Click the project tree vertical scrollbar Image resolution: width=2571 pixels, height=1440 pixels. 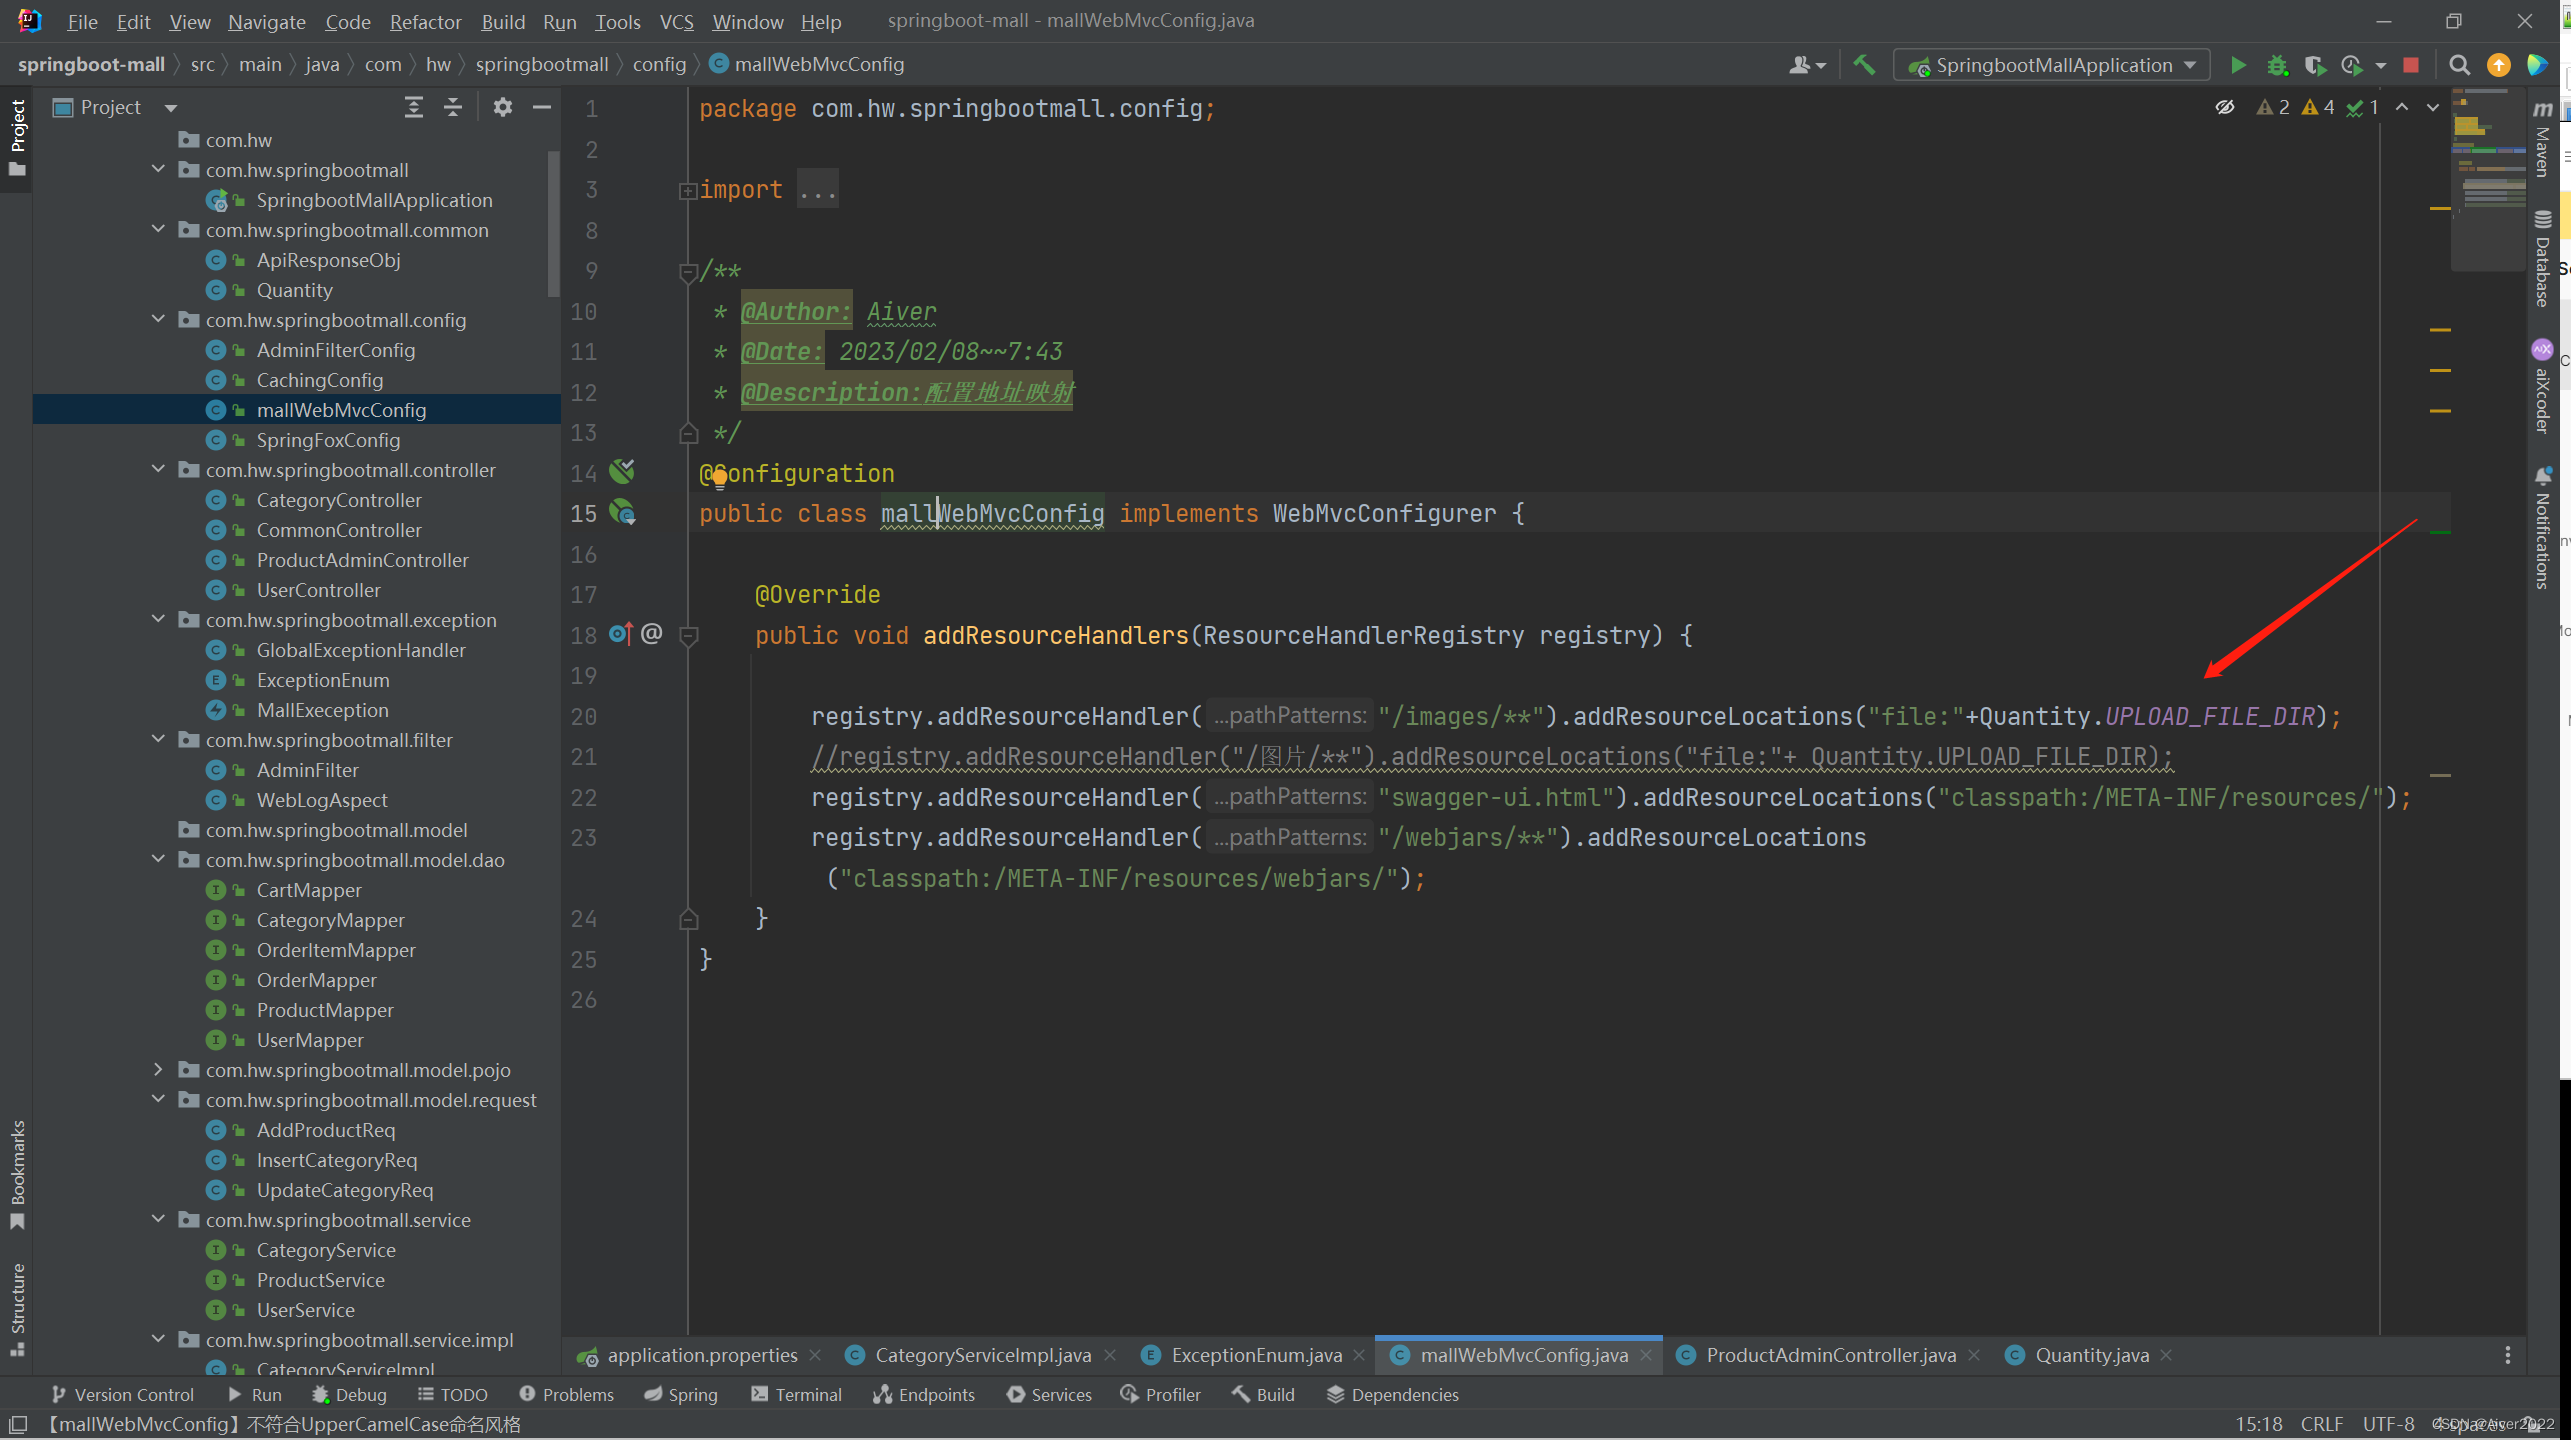tap(553, 225)
